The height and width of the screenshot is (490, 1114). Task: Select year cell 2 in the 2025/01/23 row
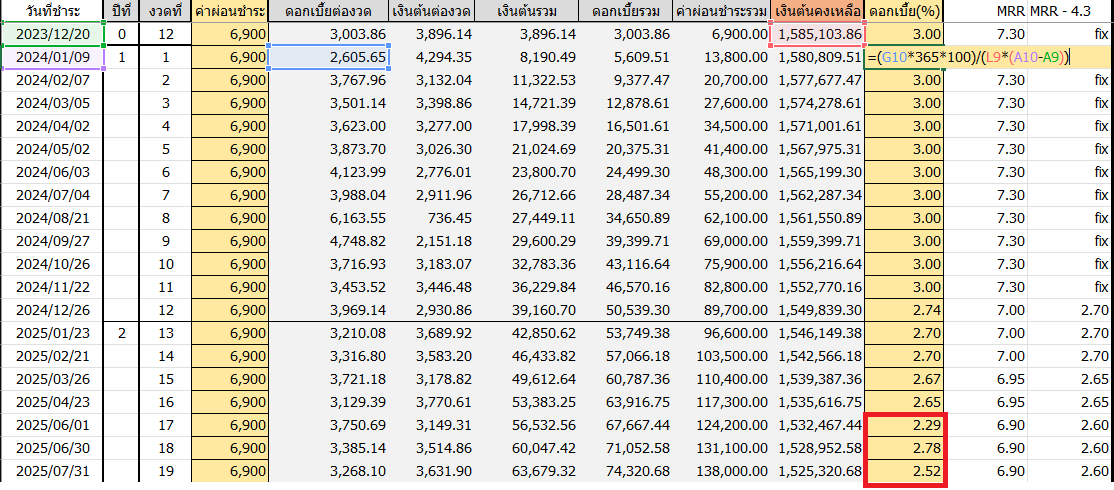(x=121, y=333)
